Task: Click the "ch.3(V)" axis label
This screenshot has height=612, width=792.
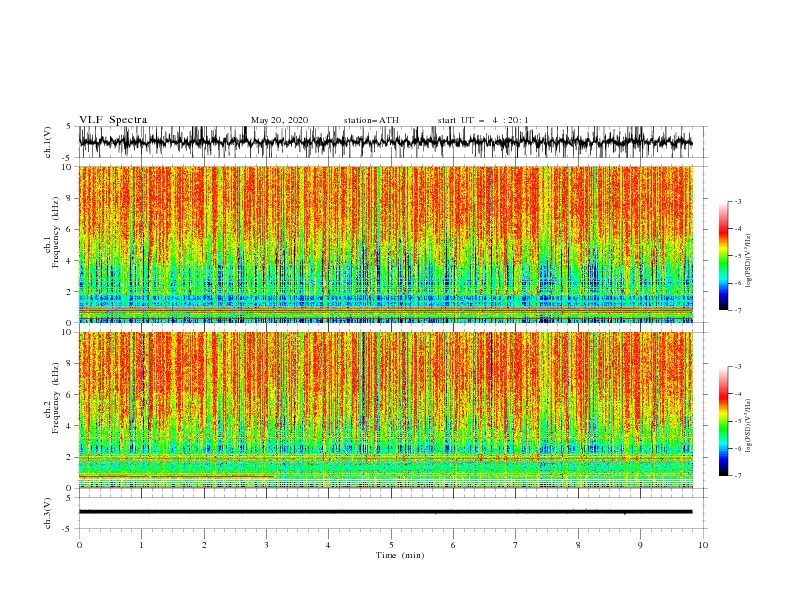Action: click(48, 513)
